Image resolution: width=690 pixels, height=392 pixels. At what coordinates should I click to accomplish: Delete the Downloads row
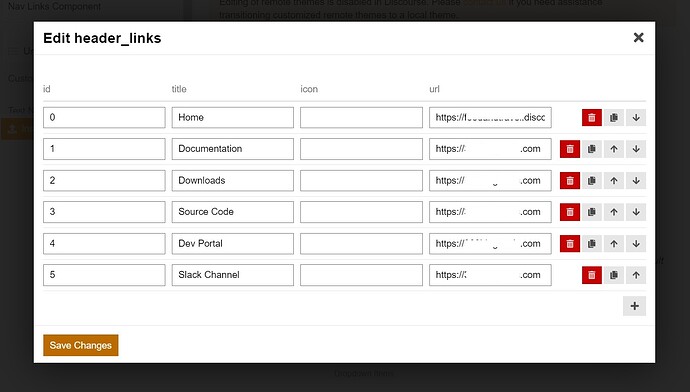(x=569, y=180)
